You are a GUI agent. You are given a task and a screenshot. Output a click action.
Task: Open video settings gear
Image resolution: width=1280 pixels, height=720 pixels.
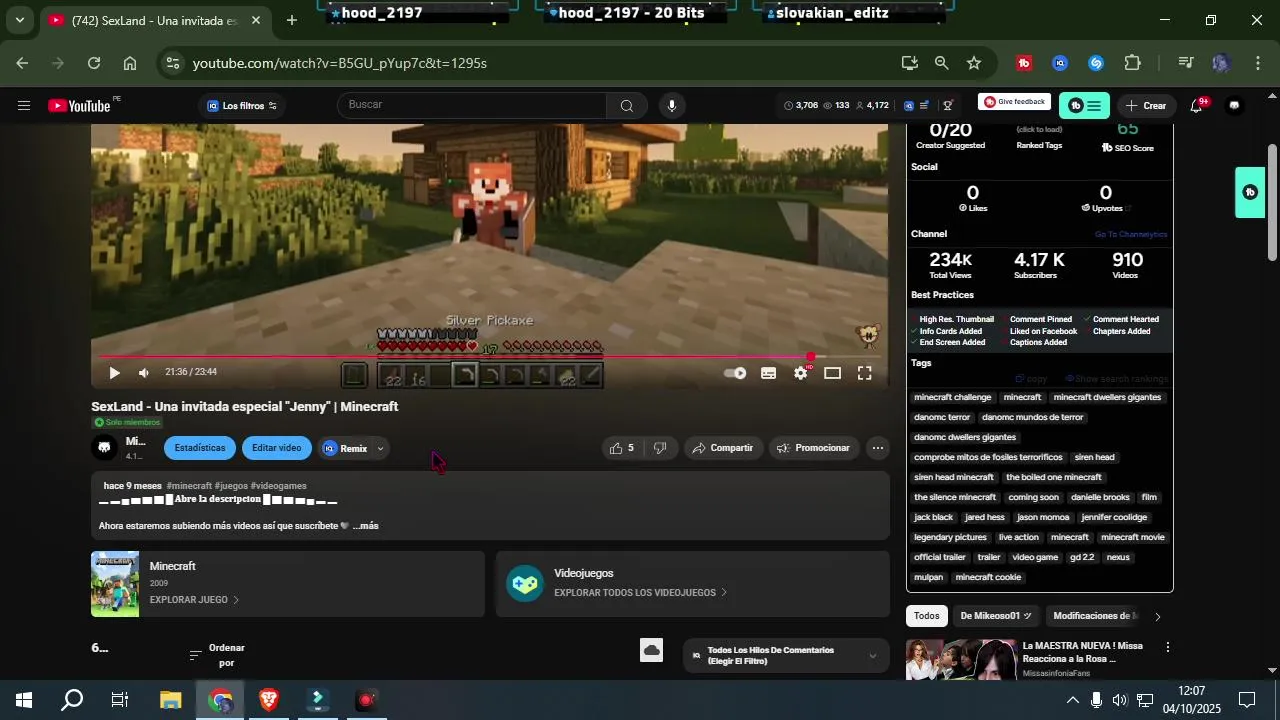801,373
